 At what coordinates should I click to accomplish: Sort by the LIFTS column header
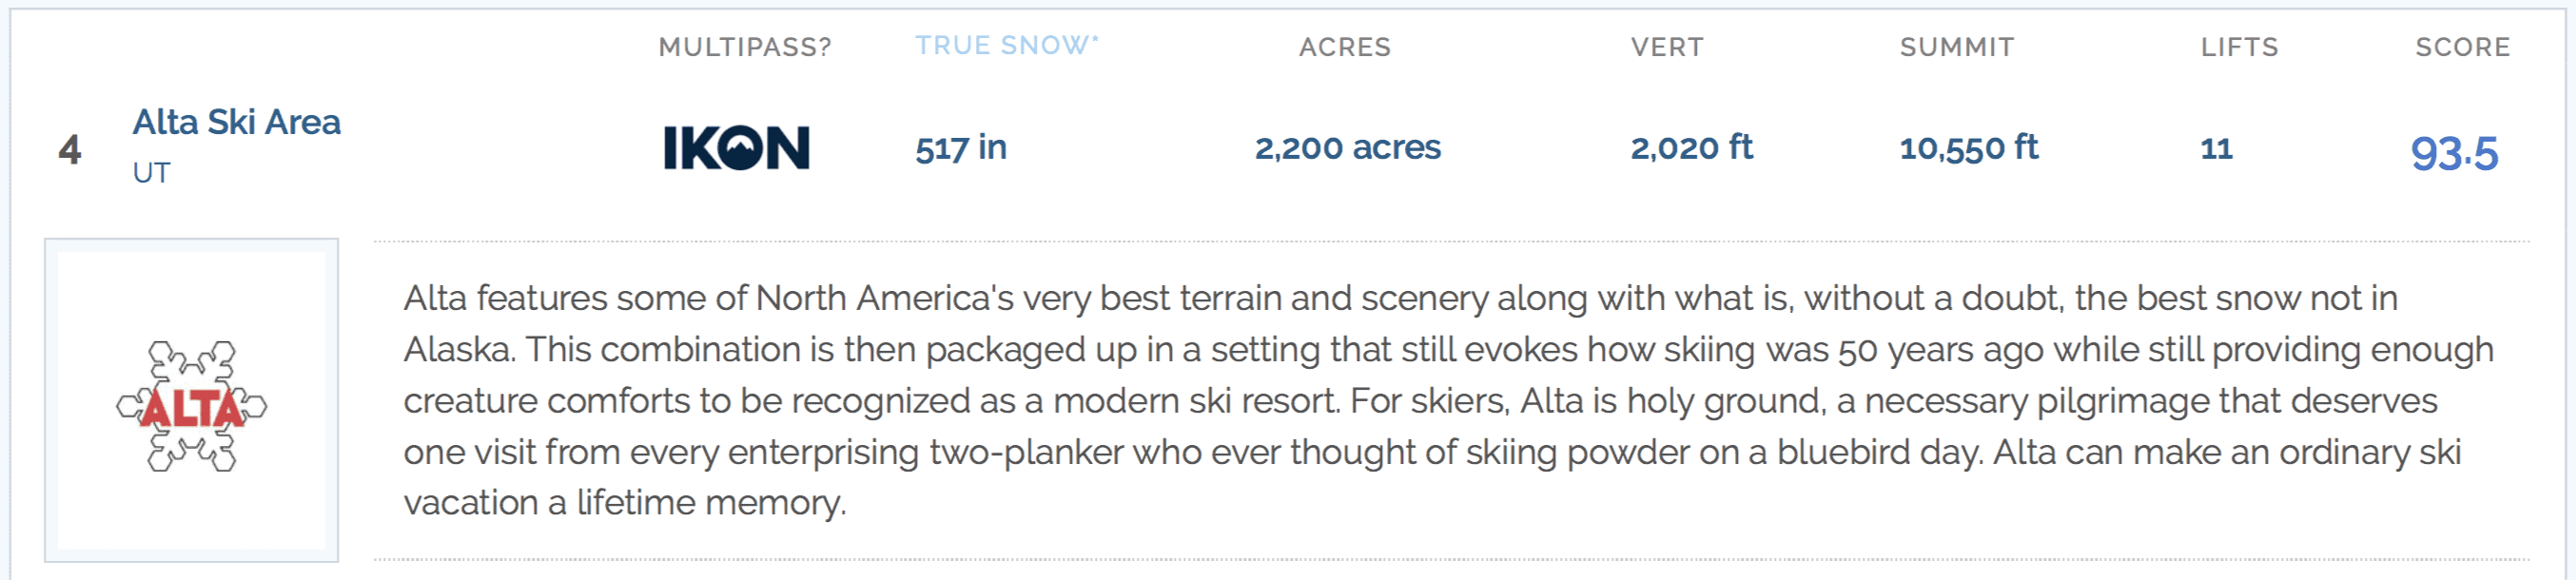point(2239,47)
